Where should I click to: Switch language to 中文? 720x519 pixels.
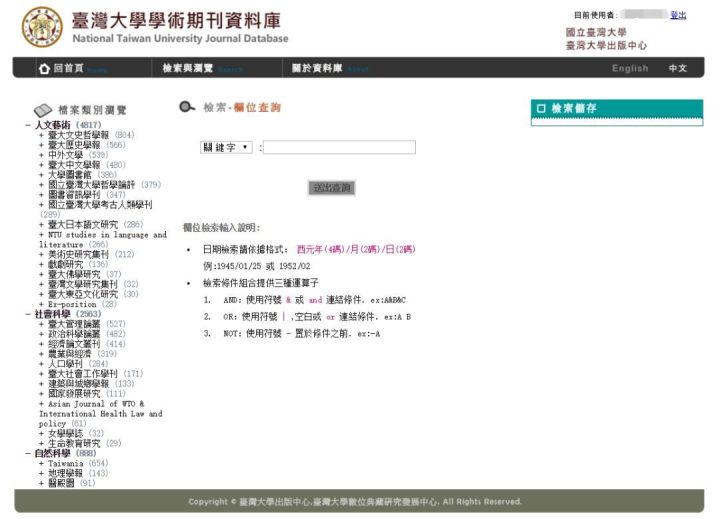(677, 68)
